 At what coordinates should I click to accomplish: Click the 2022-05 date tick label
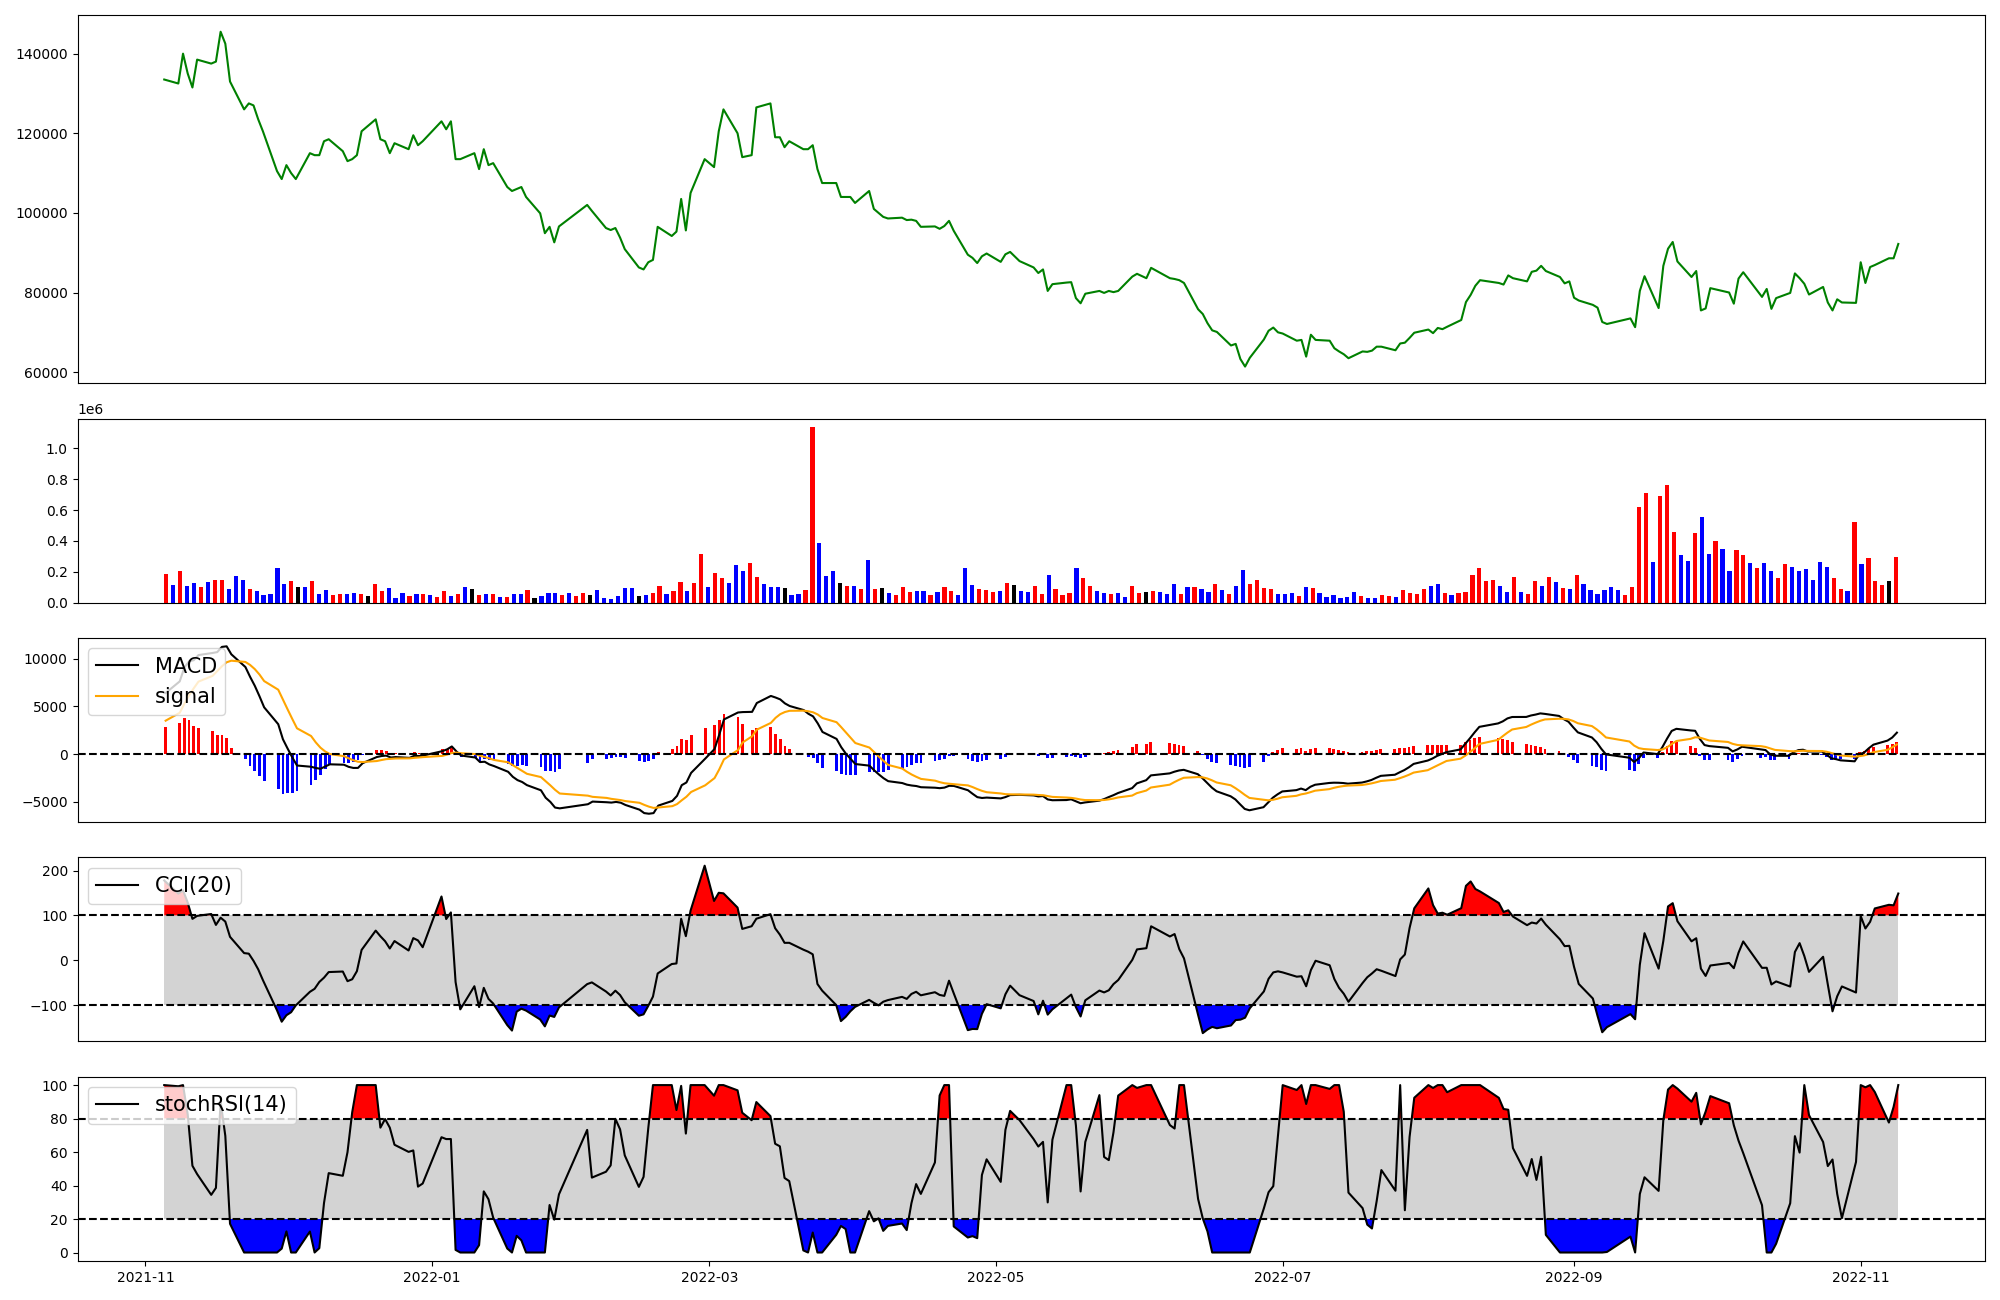[995, 1277]
